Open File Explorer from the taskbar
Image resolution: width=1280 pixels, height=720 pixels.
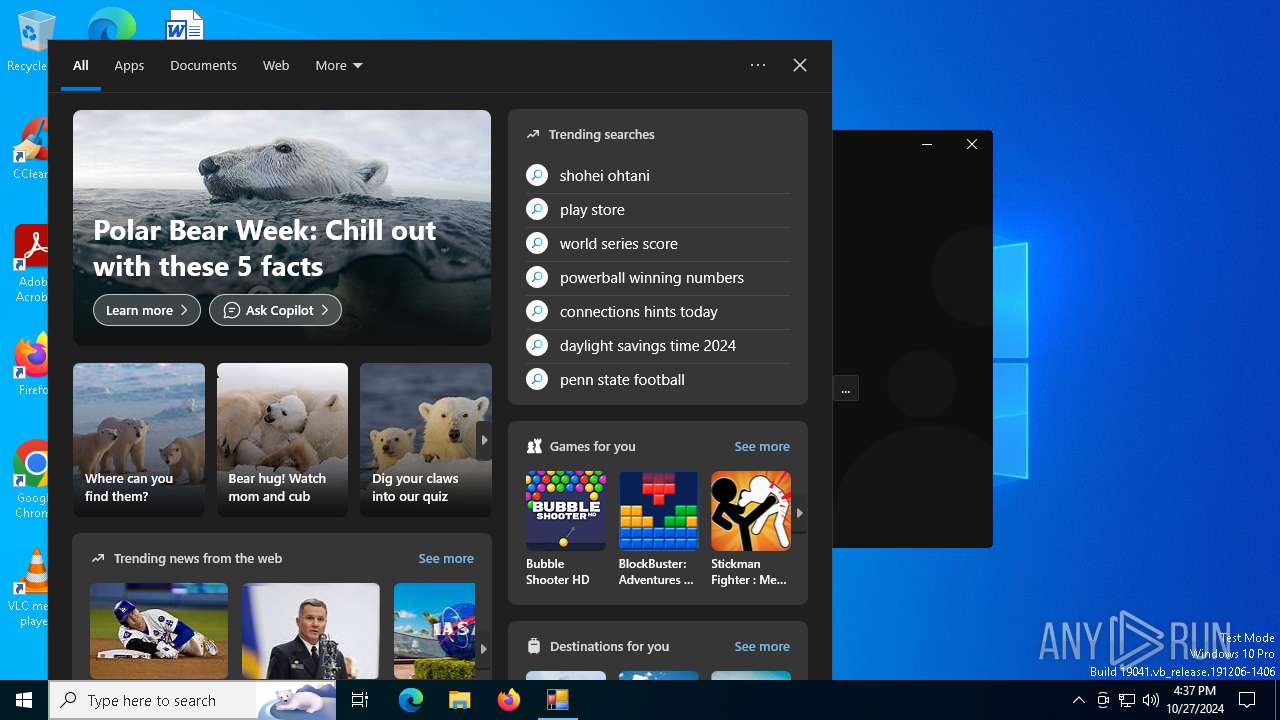tap(459, 700)
